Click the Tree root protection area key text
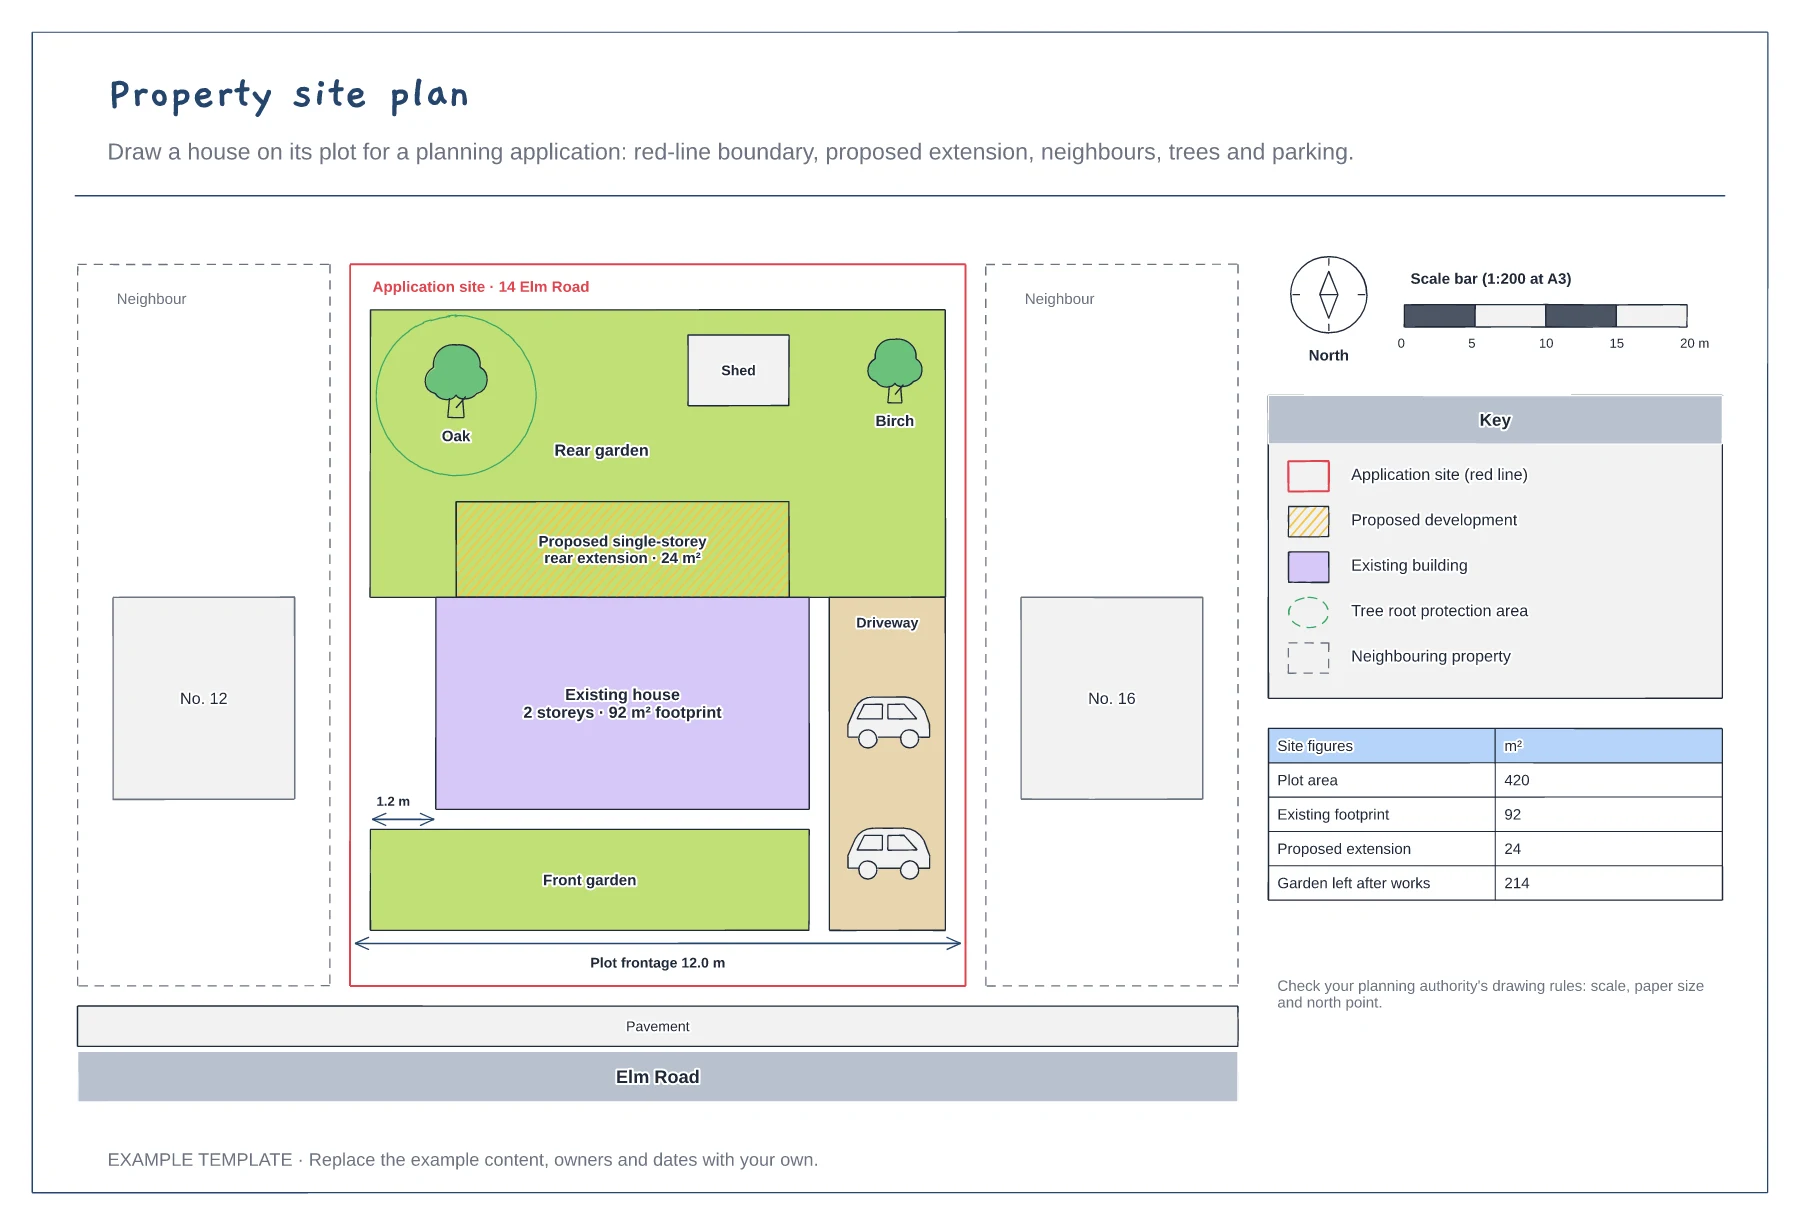 point(1439,611)
